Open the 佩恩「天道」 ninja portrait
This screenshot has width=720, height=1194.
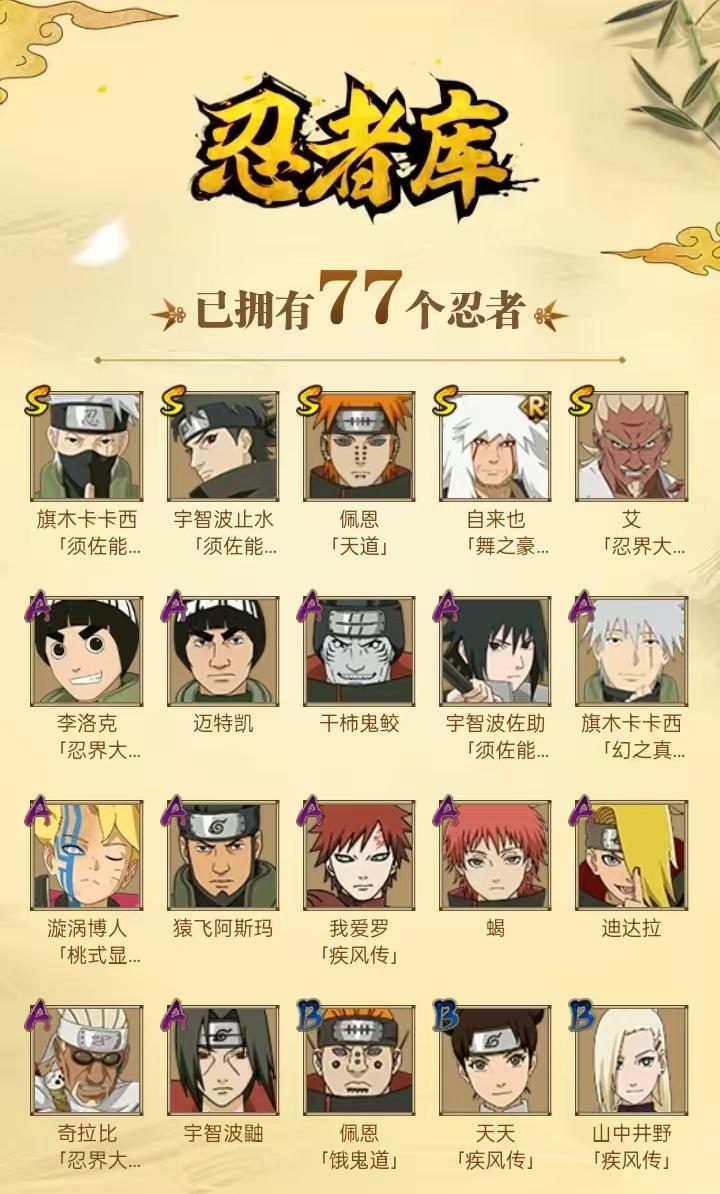[359, 446]
